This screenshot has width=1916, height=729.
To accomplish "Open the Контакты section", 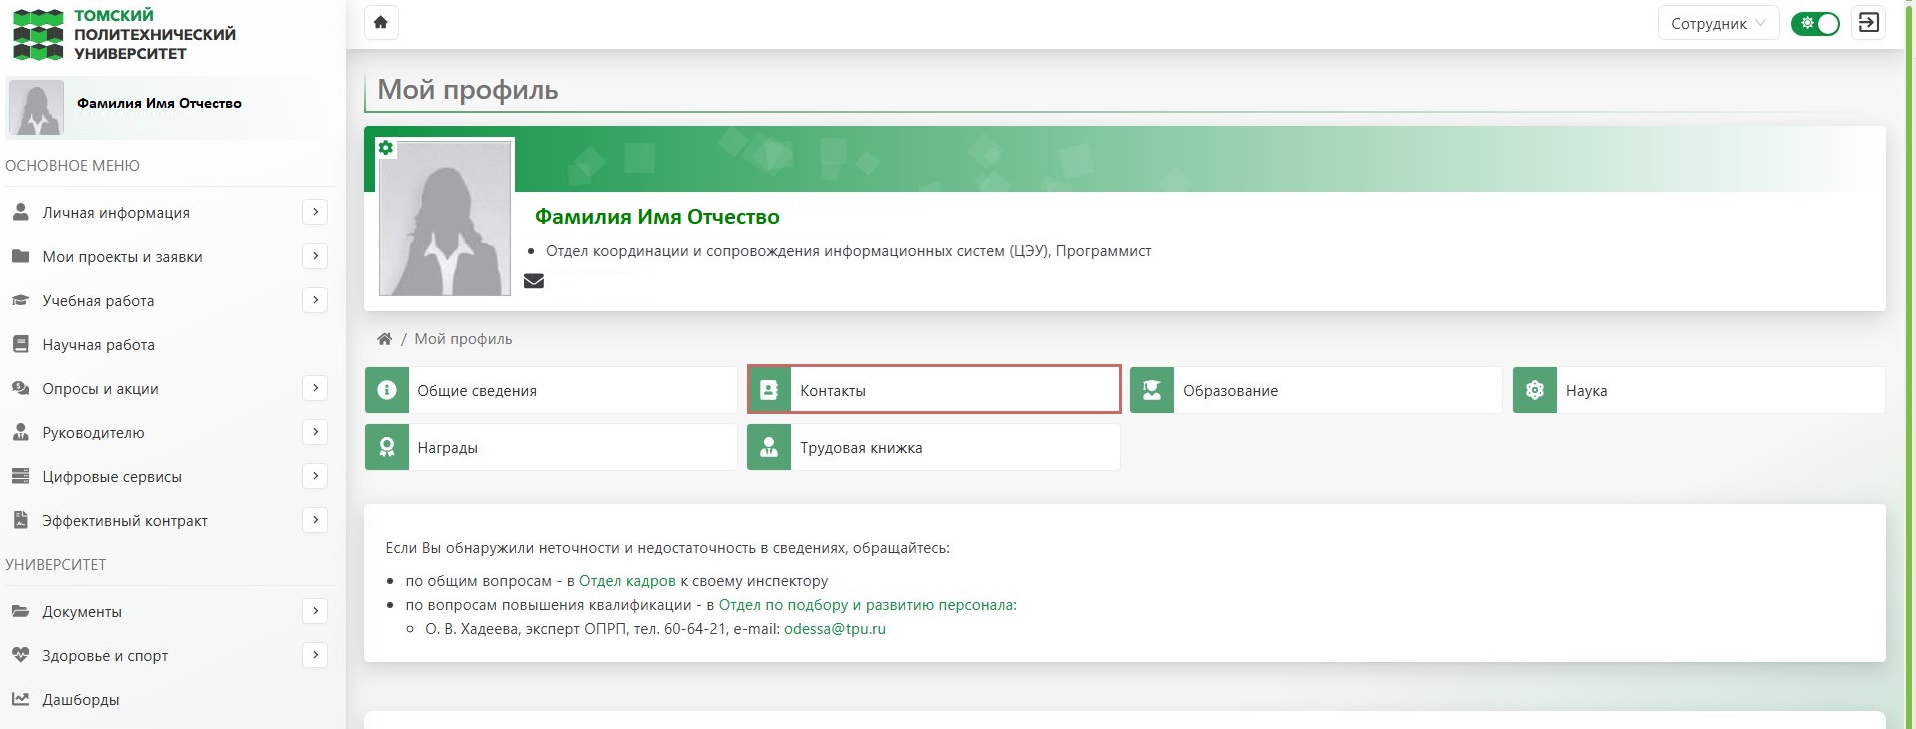I will [x=934, y=390].
